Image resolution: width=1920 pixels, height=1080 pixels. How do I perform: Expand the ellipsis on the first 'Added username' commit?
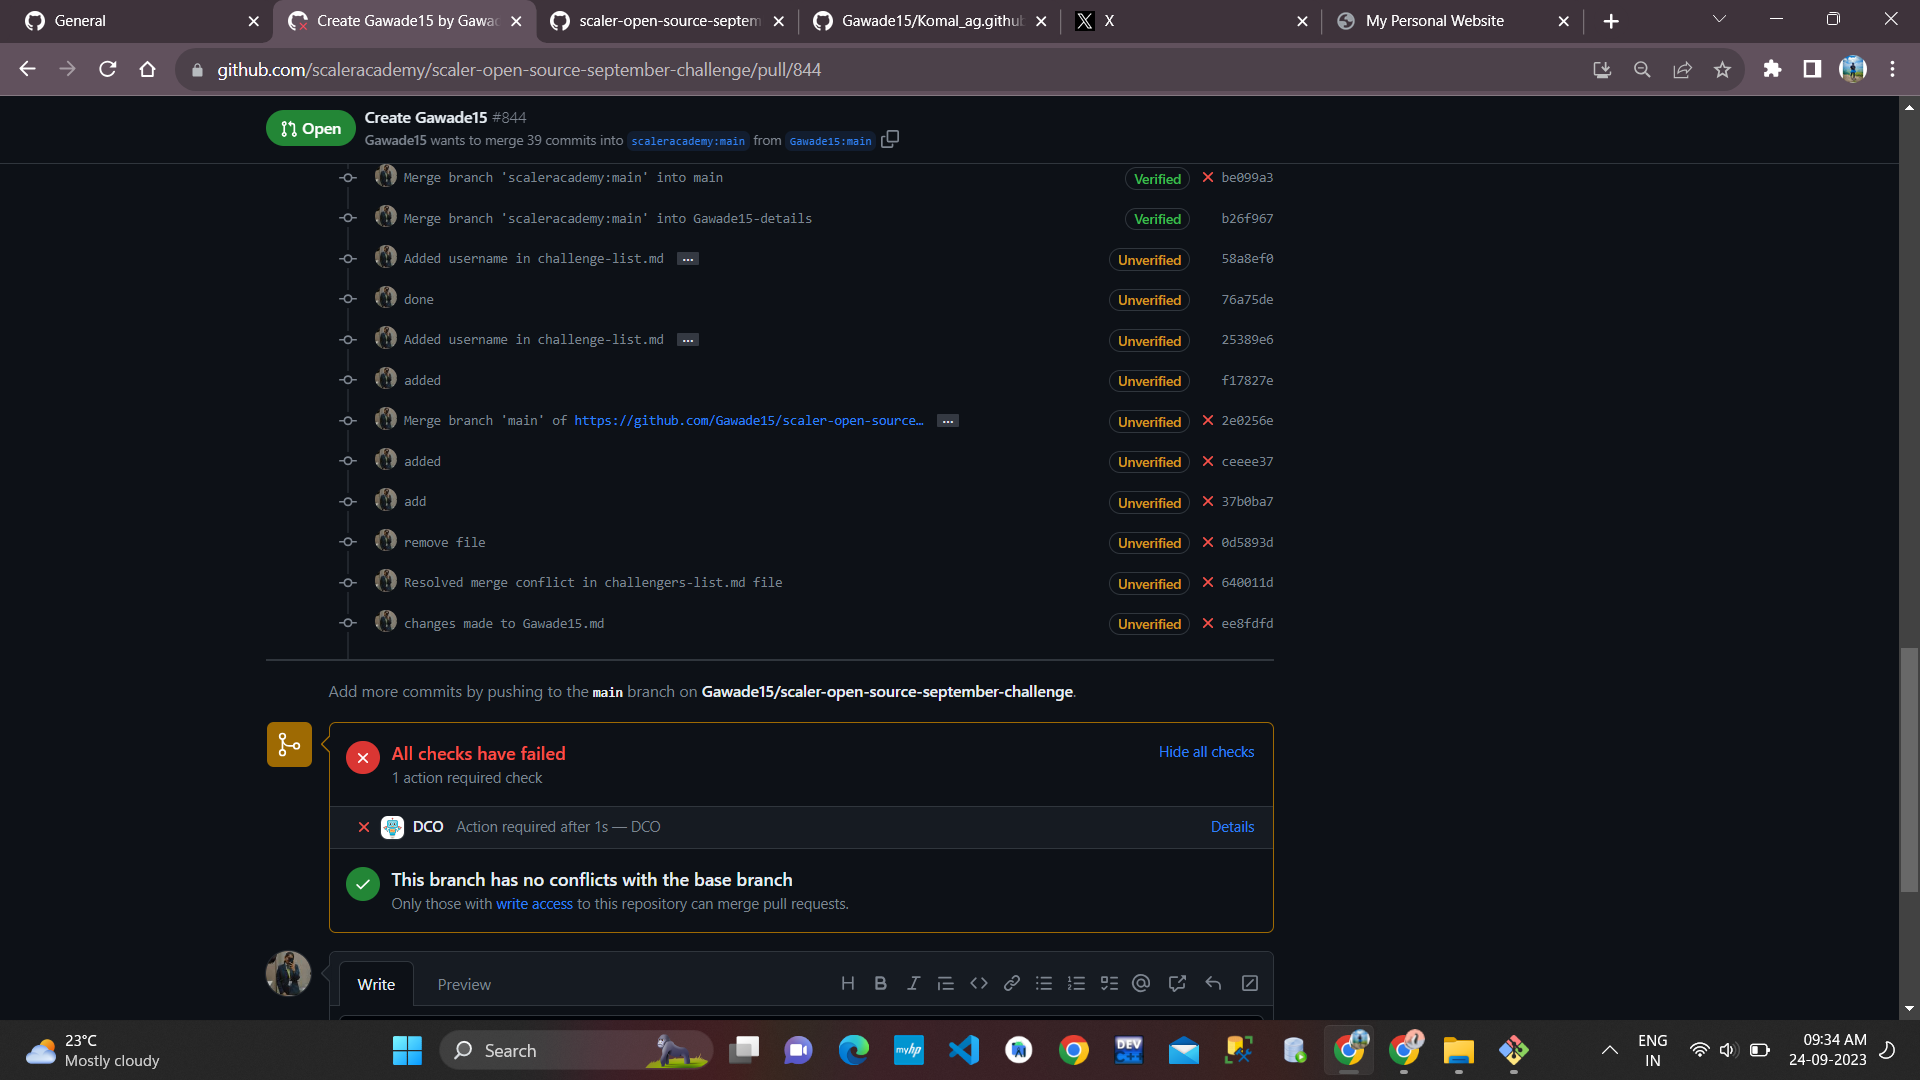pos(687,258)
